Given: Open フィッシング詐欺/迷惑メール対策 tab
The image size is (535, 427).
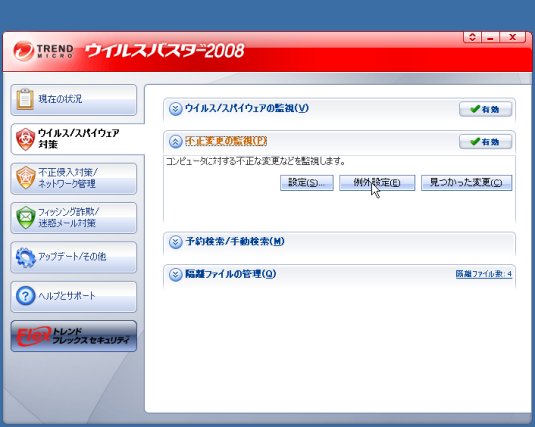Looking at the screenshot, I should (x=74, y=218).
